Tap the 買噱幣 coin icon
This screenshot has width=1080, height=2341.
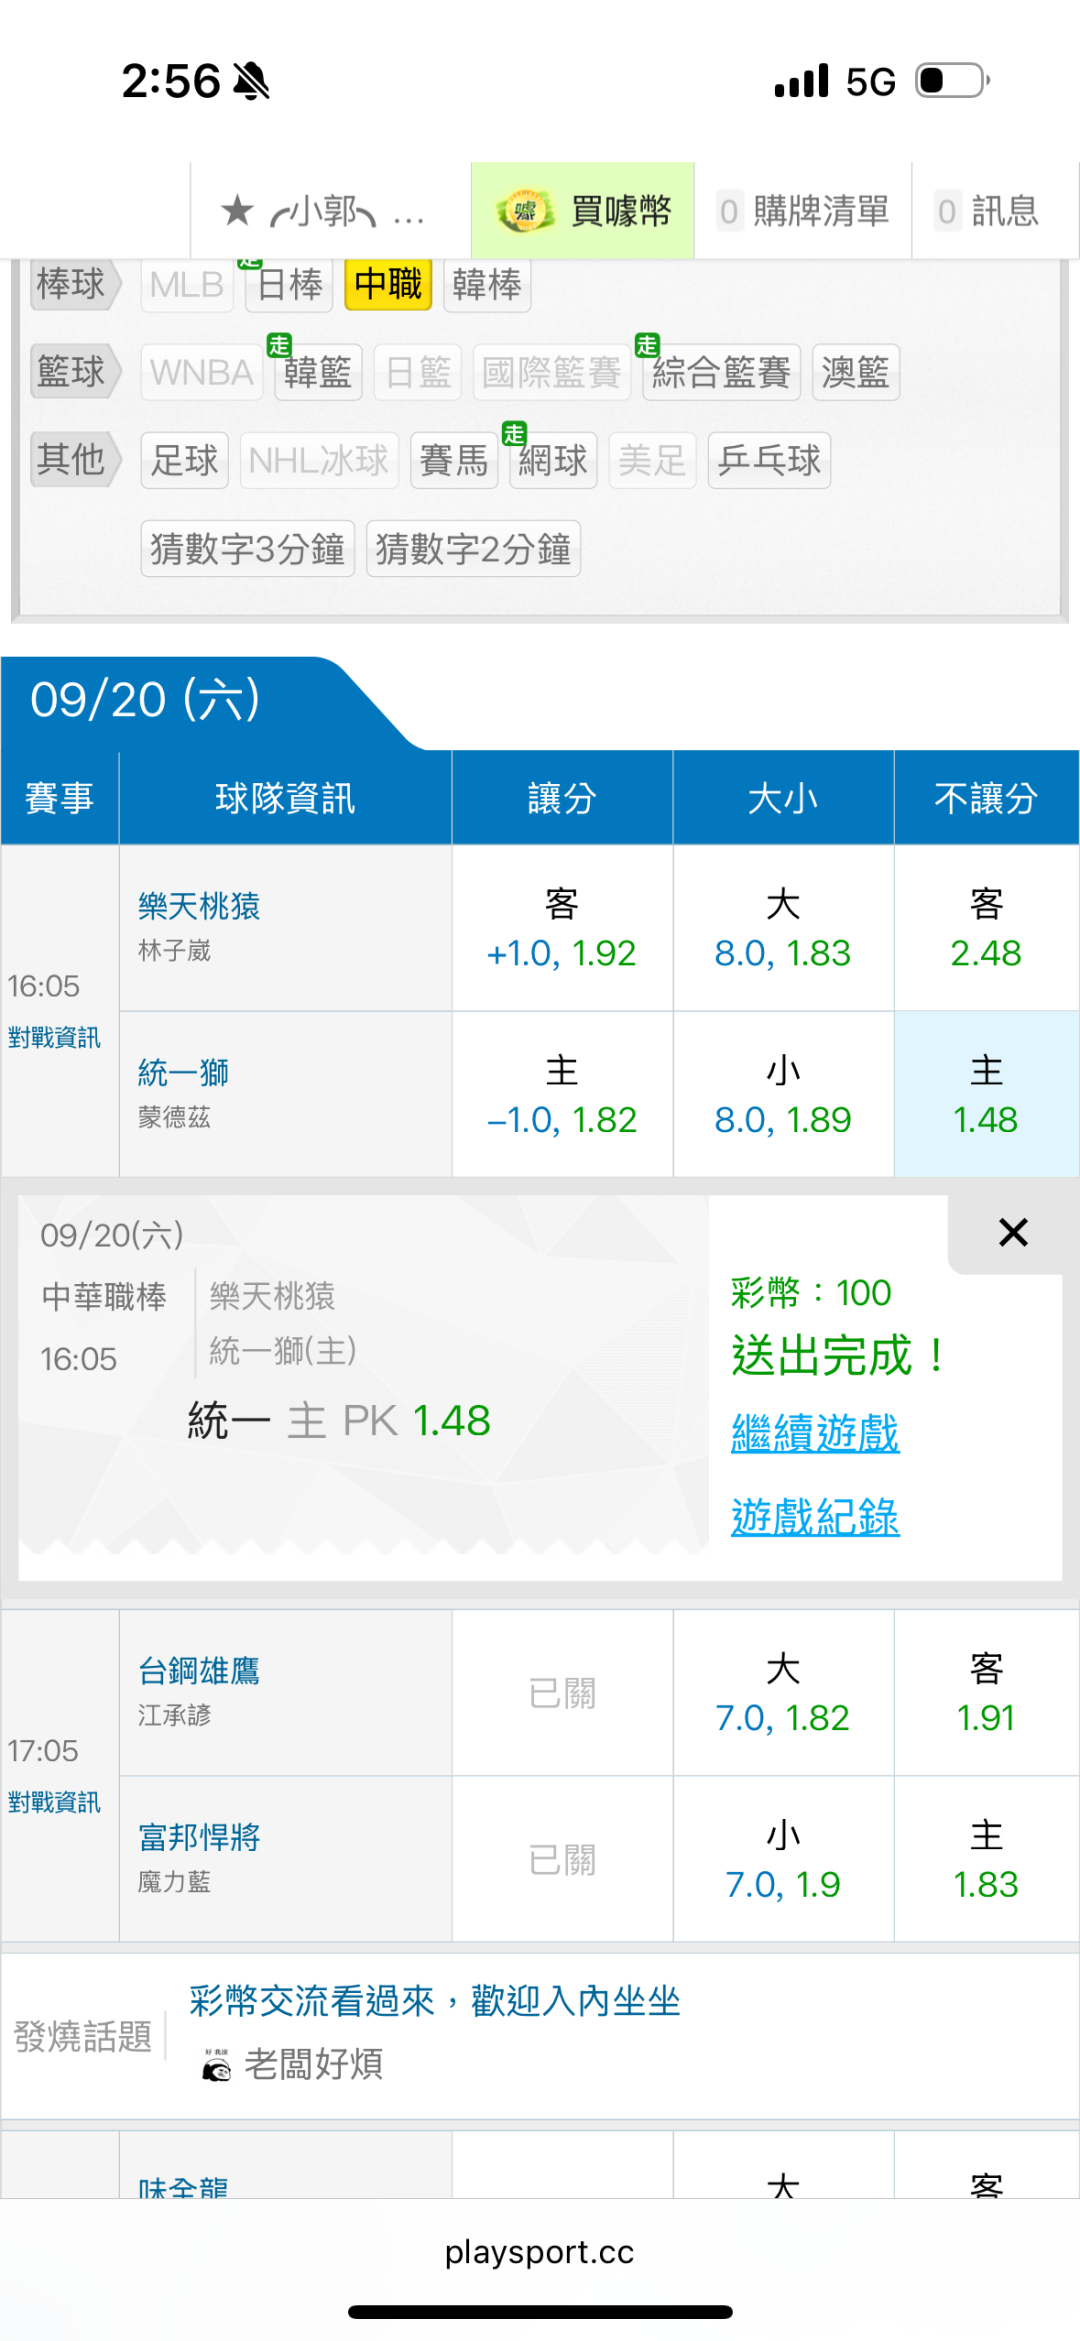pyautogui.click(x=525, y=211)
